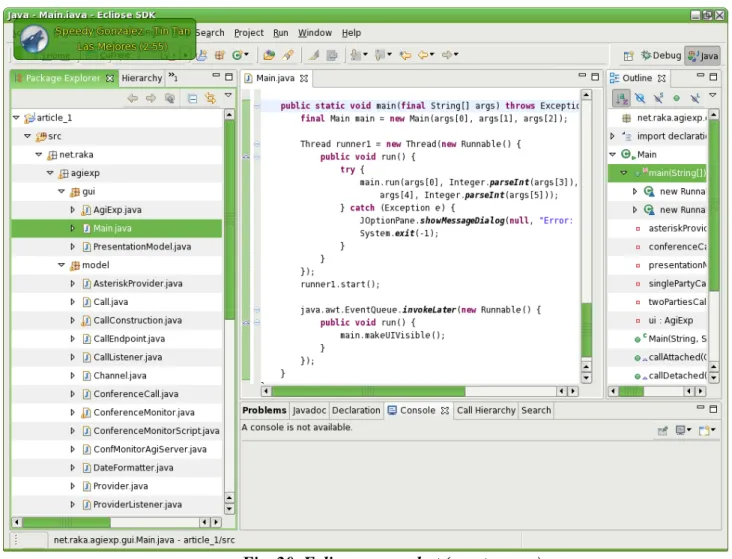Show hidden tabs chevron beside Hierarchy
732x559 pixels.
[173, 76]
